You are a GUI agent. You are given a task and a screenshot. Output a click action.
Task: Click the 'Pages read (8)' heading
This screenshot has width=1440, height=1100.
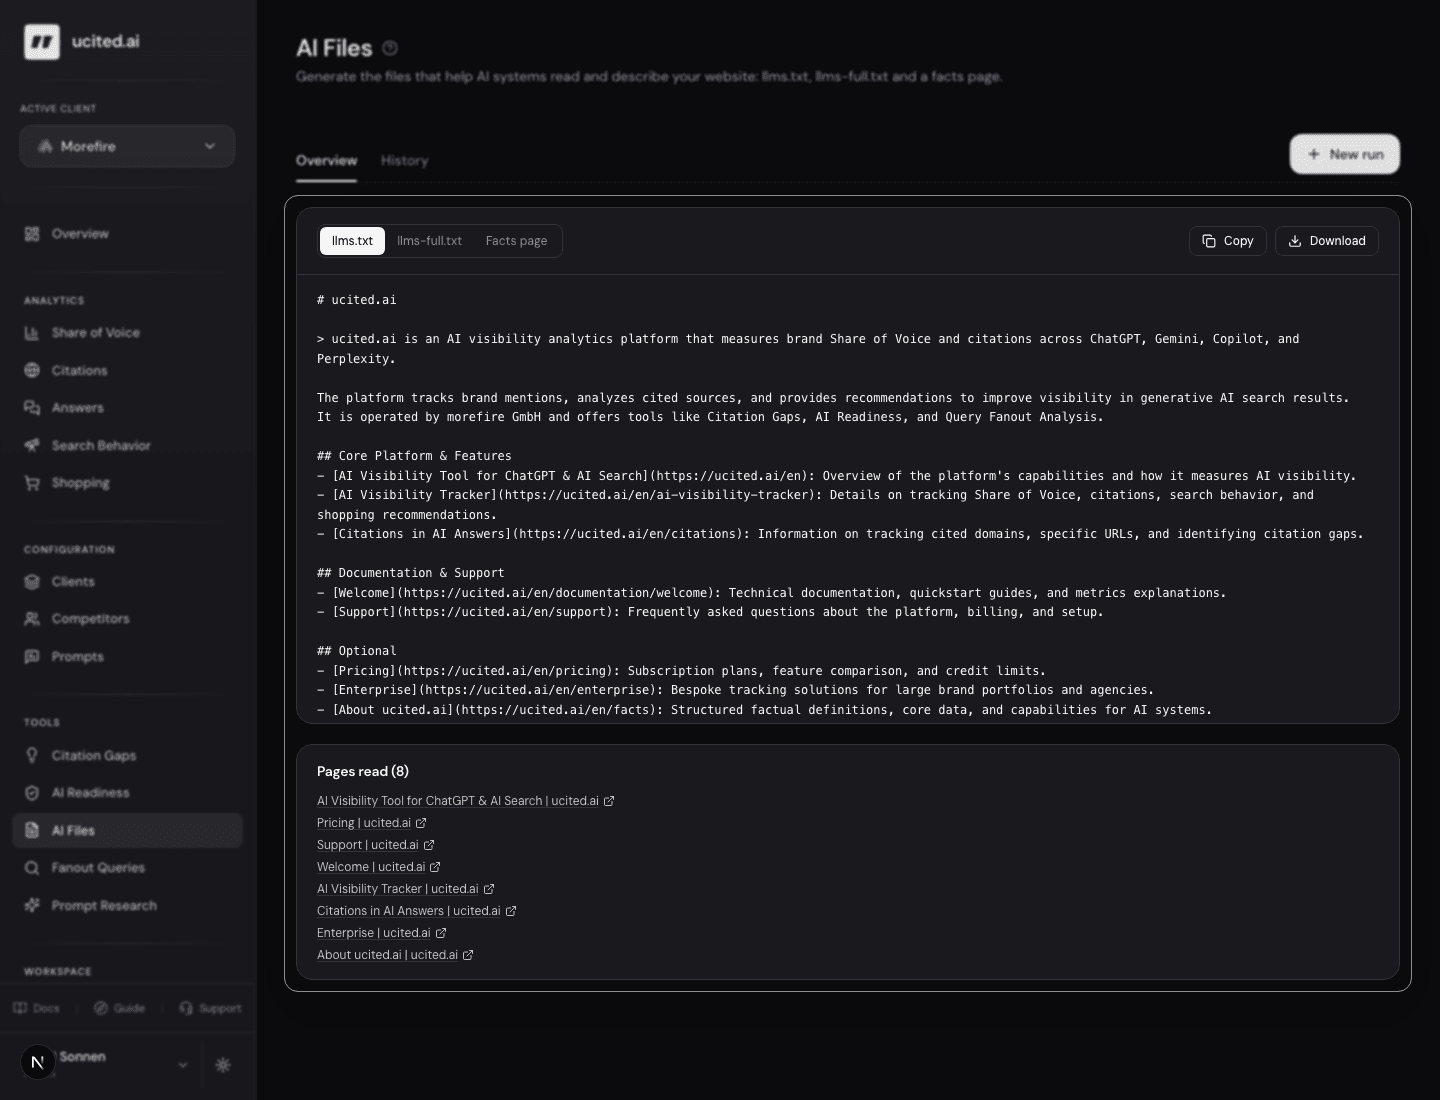pos(363,771)
